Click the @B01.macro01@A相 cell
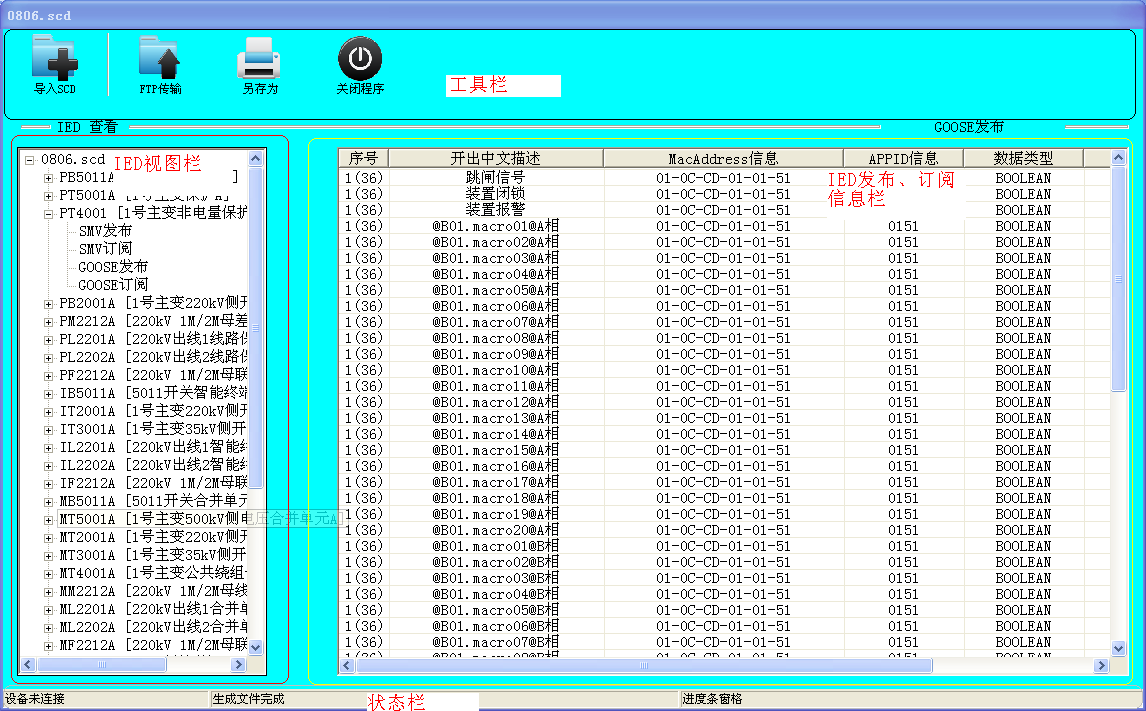 click(x=496, y=226)
